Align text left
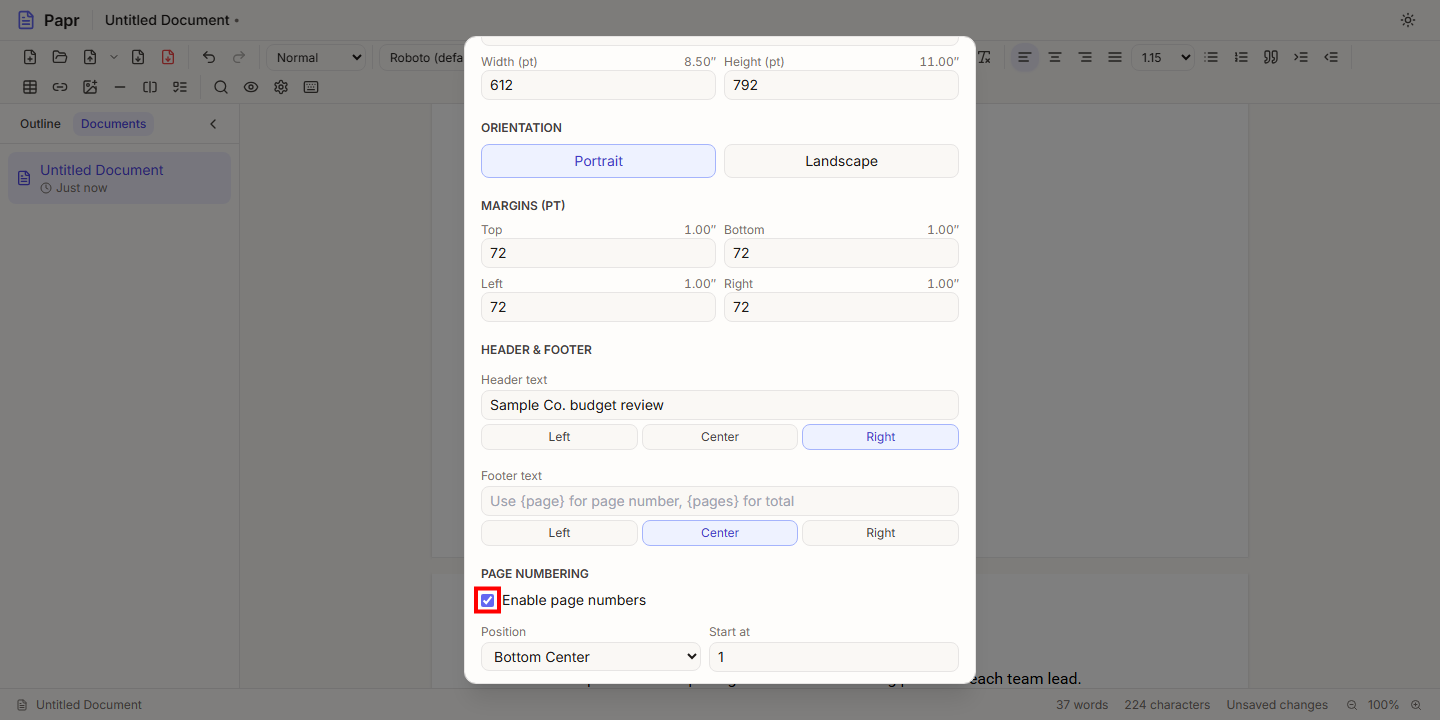This screenshot has width=1440, height=720. pyautogui.click(x=1024, y=57)
